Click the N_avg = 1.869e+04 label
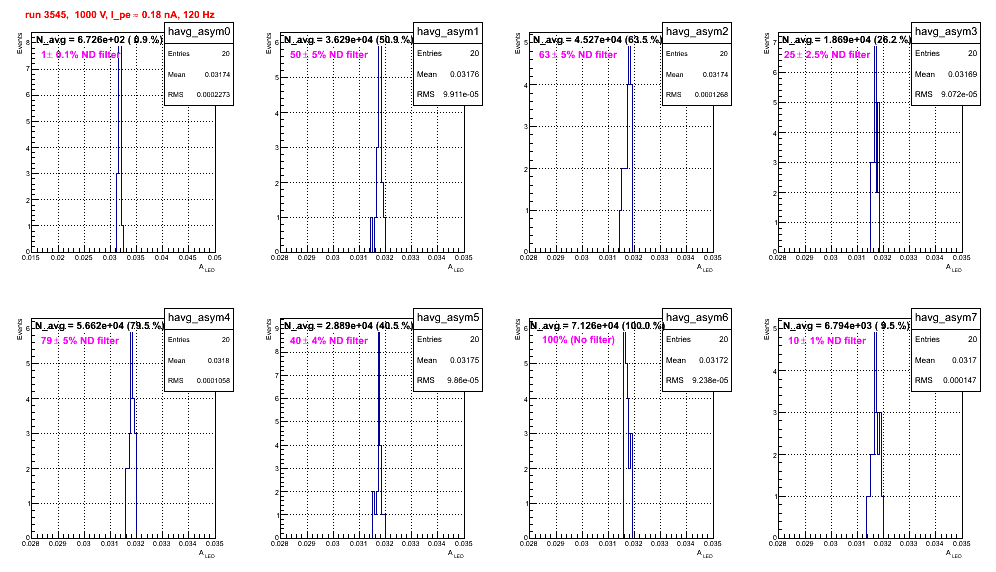This screenshot has height=572, width=996. (x=846, y=39)
